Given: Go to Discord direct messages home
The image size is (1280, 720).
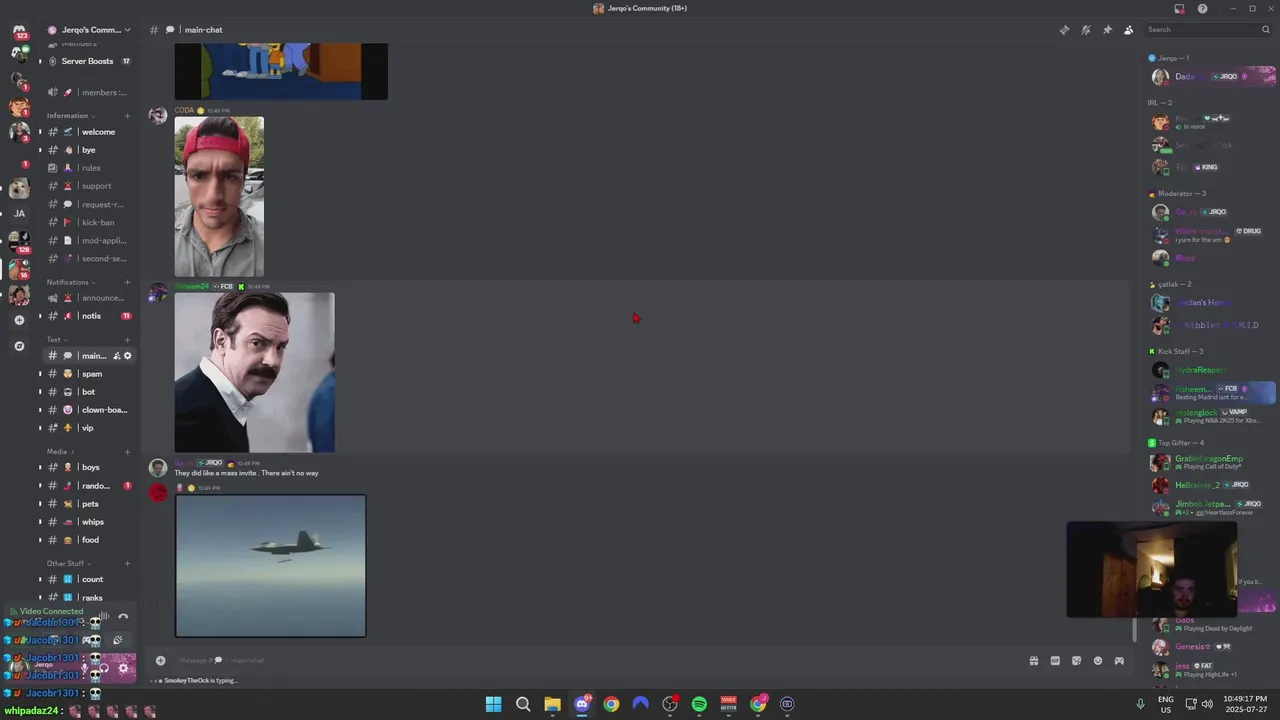Looking at the screenshot, I should pos(19,30).
